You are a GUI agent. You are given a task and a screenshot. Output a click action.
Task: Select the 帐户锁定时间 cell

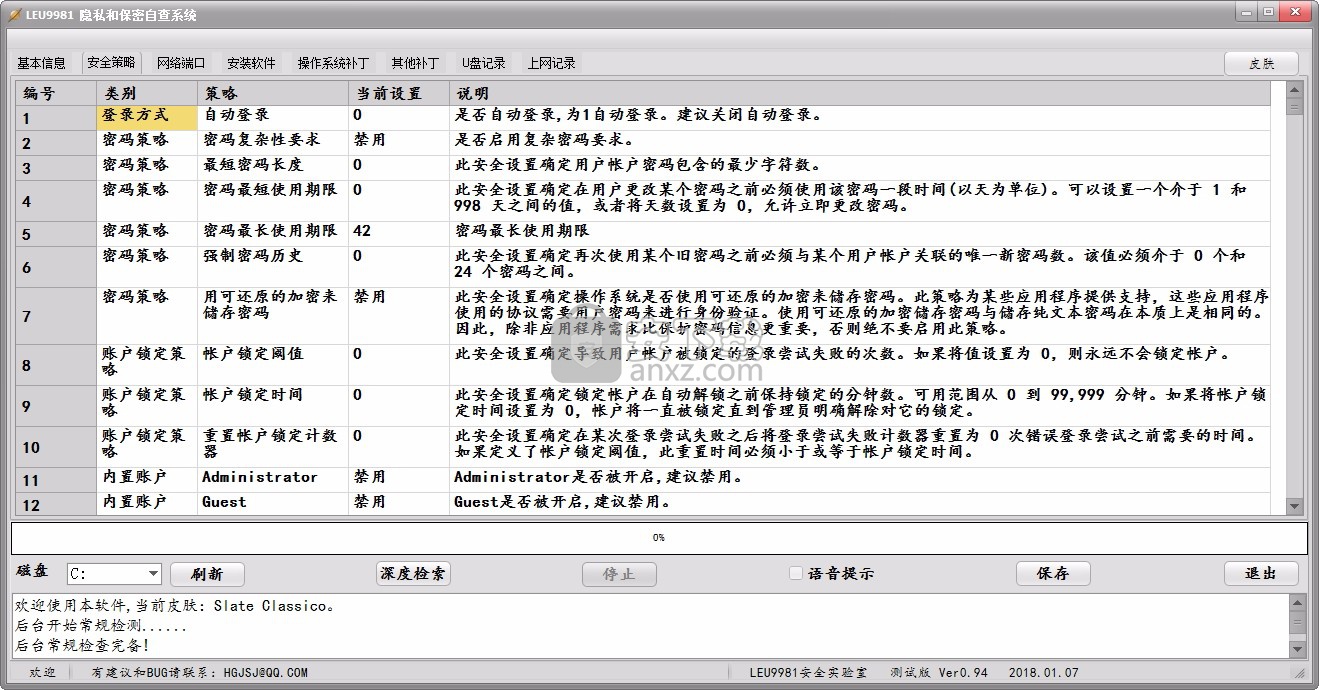tap(273, 406)
